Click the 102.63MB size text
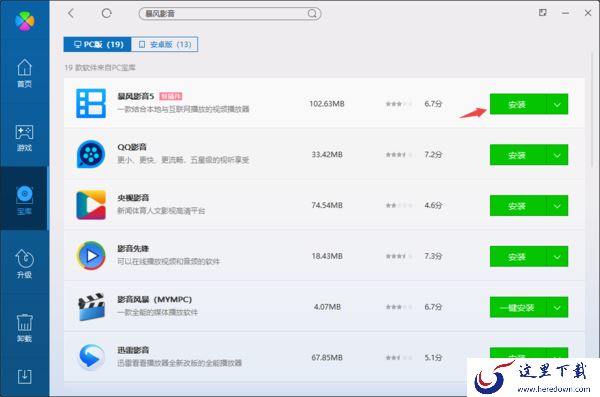Screen dimensions: 600x397 click(x=327, y=104)
